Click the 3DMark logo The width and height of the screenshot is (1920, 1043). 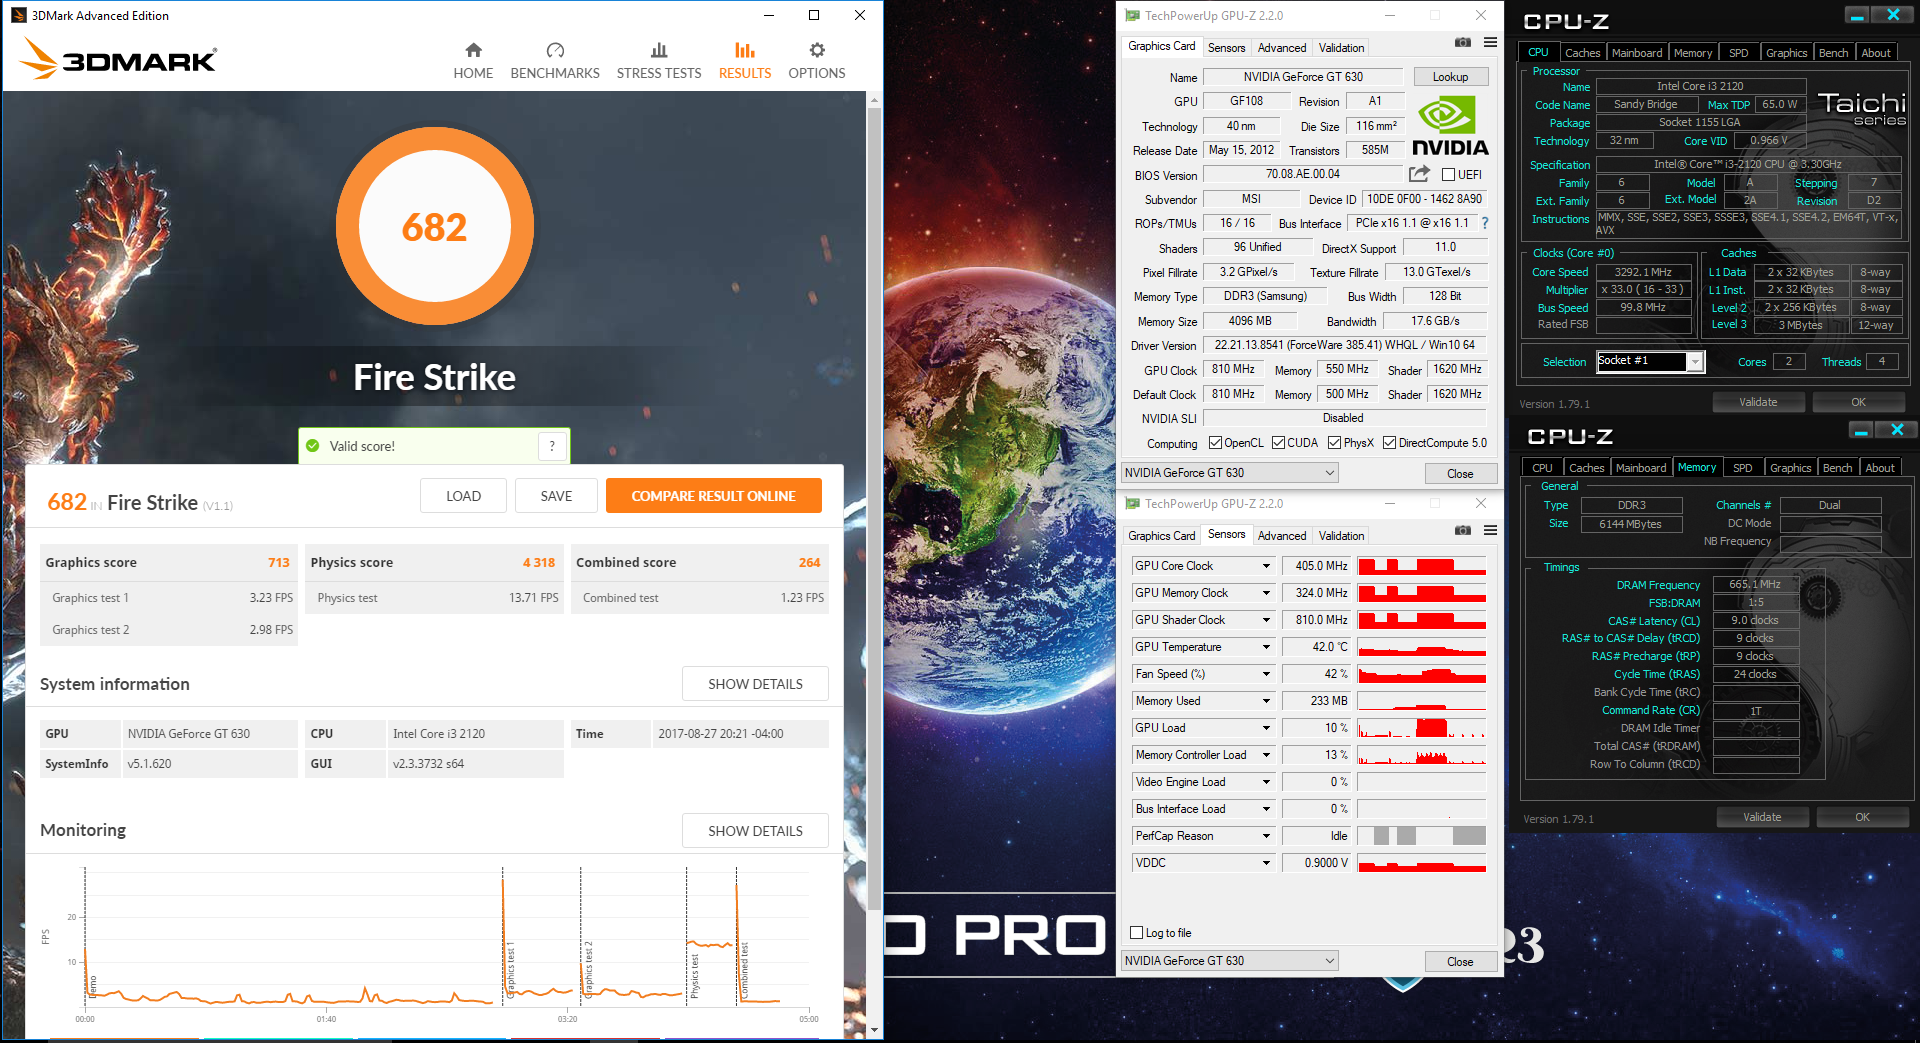click(118, 59)
